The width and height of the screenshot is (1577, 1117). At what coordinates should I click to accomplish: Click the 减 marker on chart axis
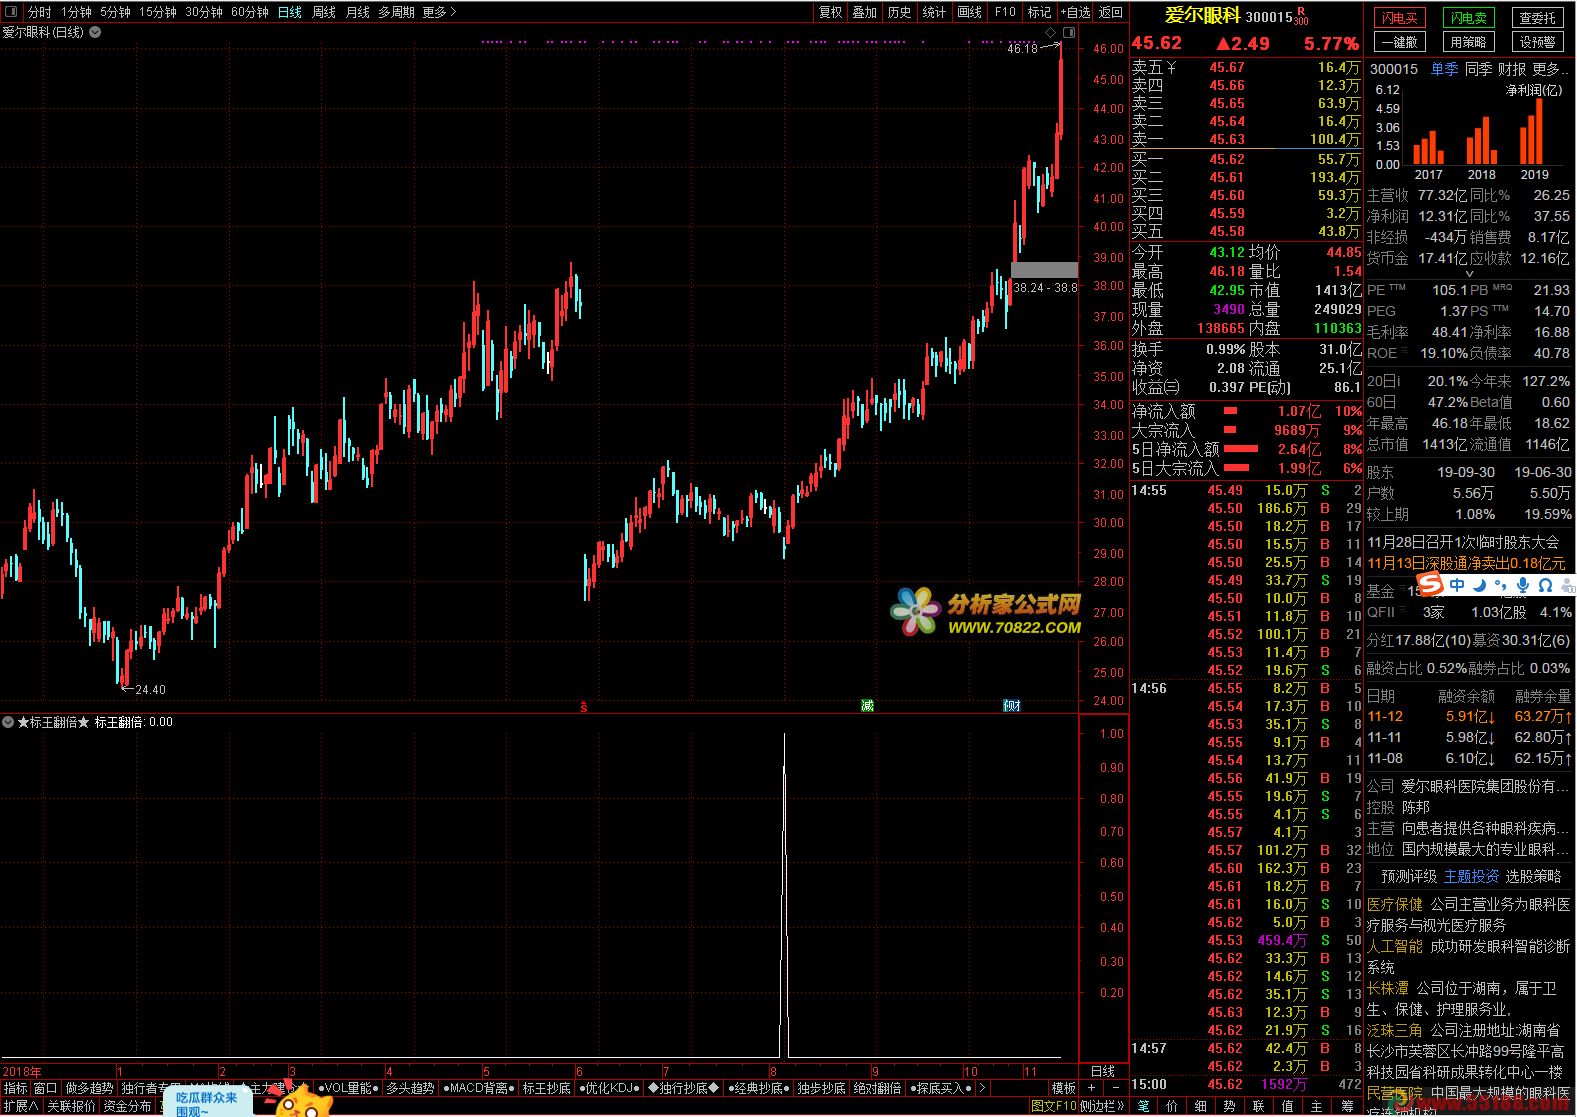(867, 706)
